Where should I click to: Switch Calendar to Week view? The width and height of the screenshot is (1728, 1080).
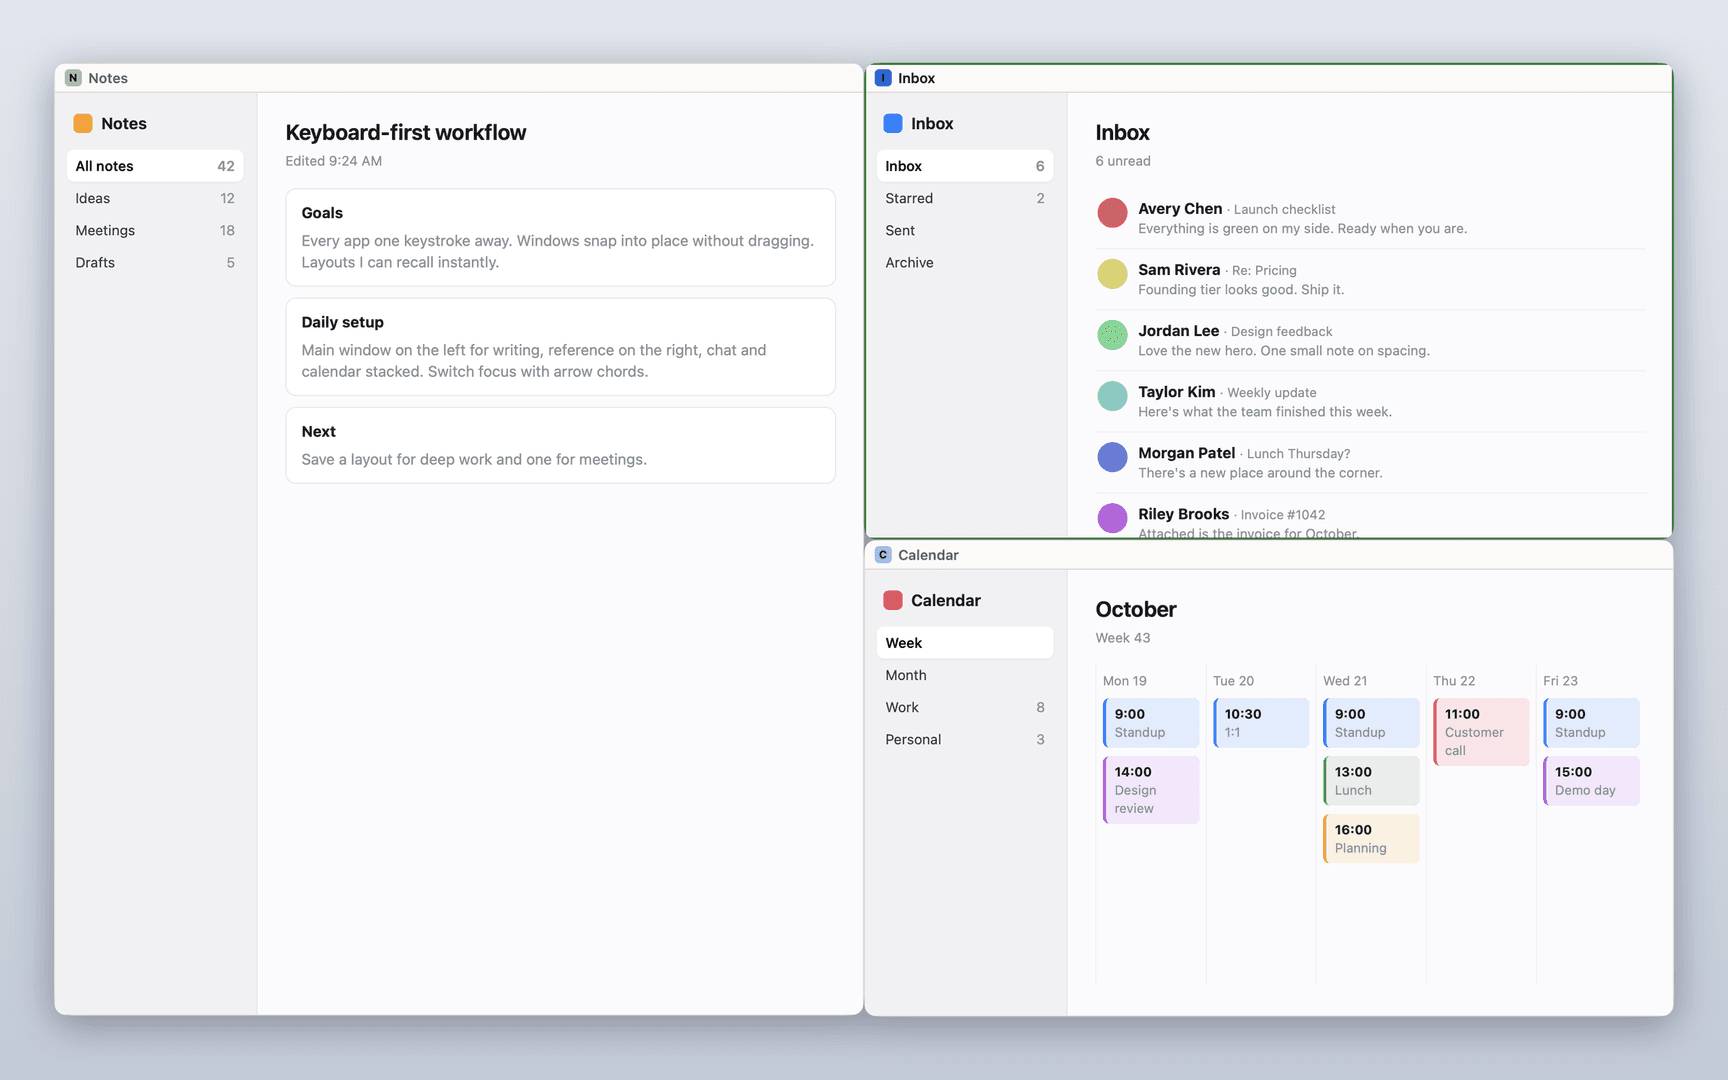coord(965,643)
